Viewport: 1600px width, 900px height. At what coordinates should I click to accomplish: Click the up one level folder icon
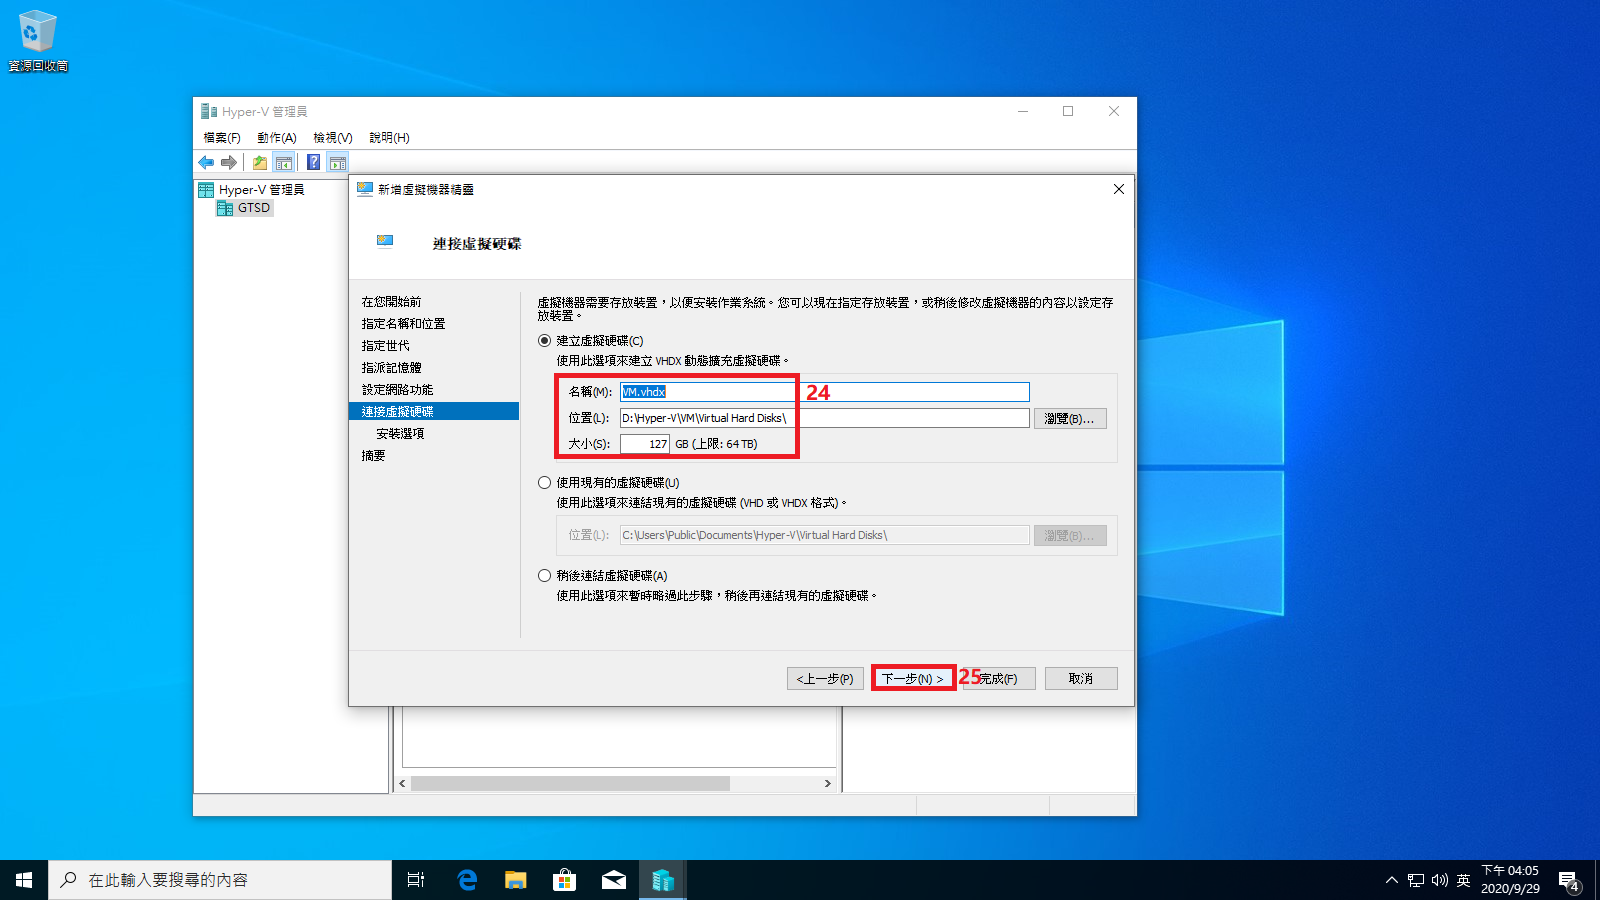260,162
